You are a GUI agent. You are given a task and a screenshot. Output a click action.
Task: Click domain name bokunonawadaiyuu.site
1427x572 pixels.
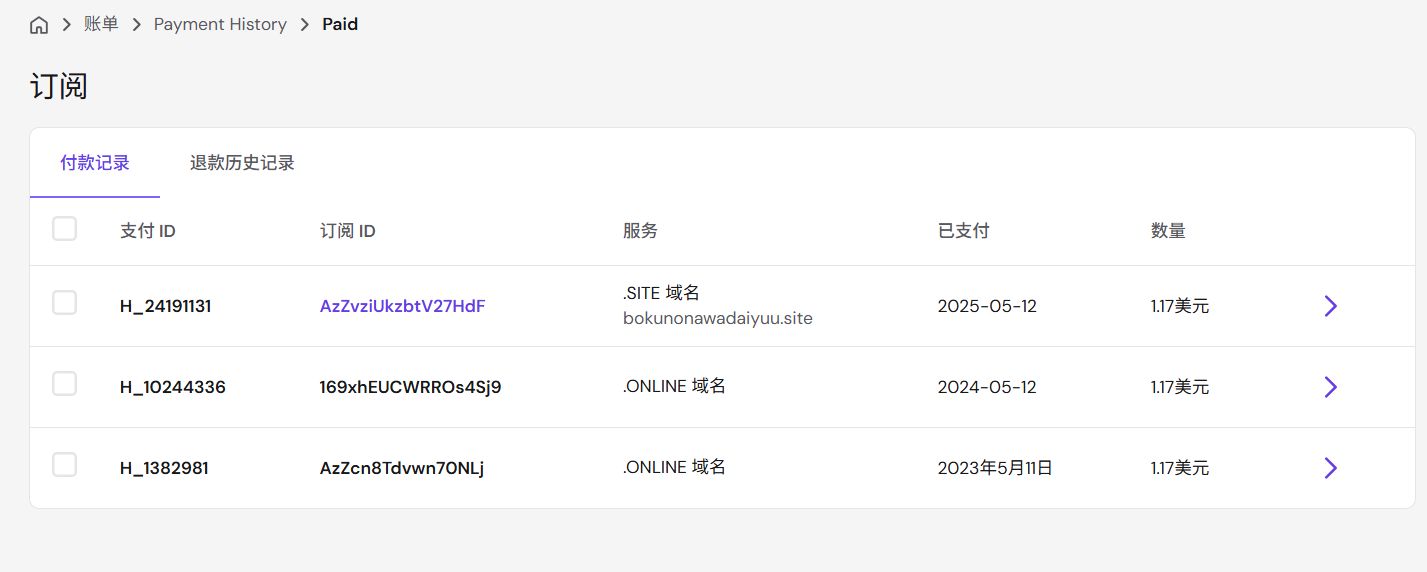[x=718, y=319]
